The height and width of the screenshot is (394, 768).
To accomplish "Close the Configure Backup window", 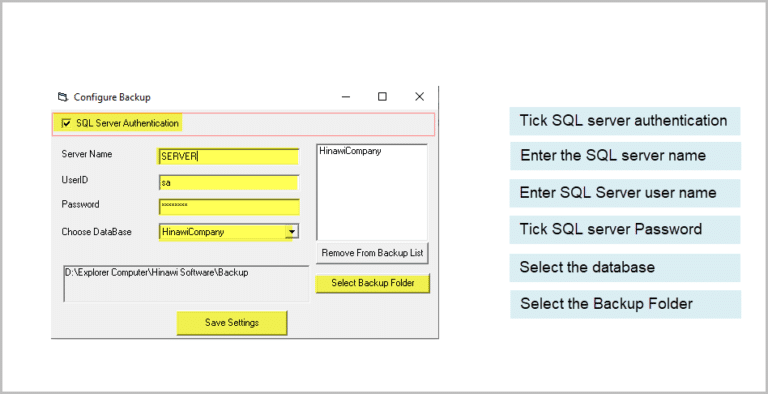I will (x=419, y=97).
